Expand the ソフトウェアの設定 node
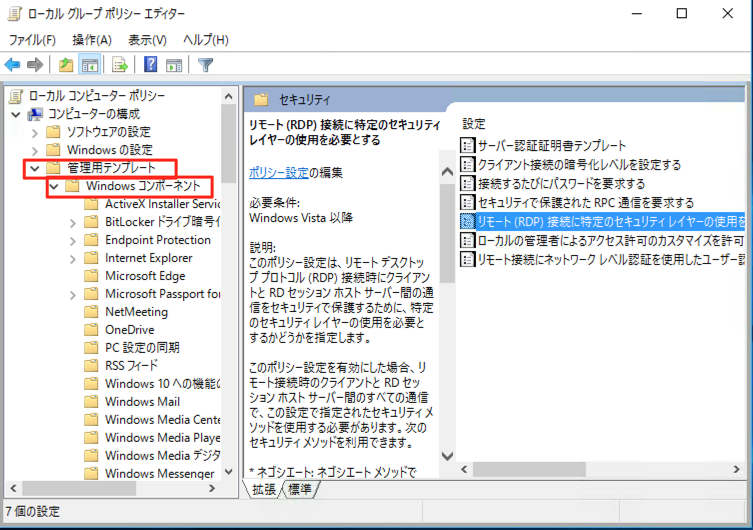Screen dimensions: 753x530 35,132
